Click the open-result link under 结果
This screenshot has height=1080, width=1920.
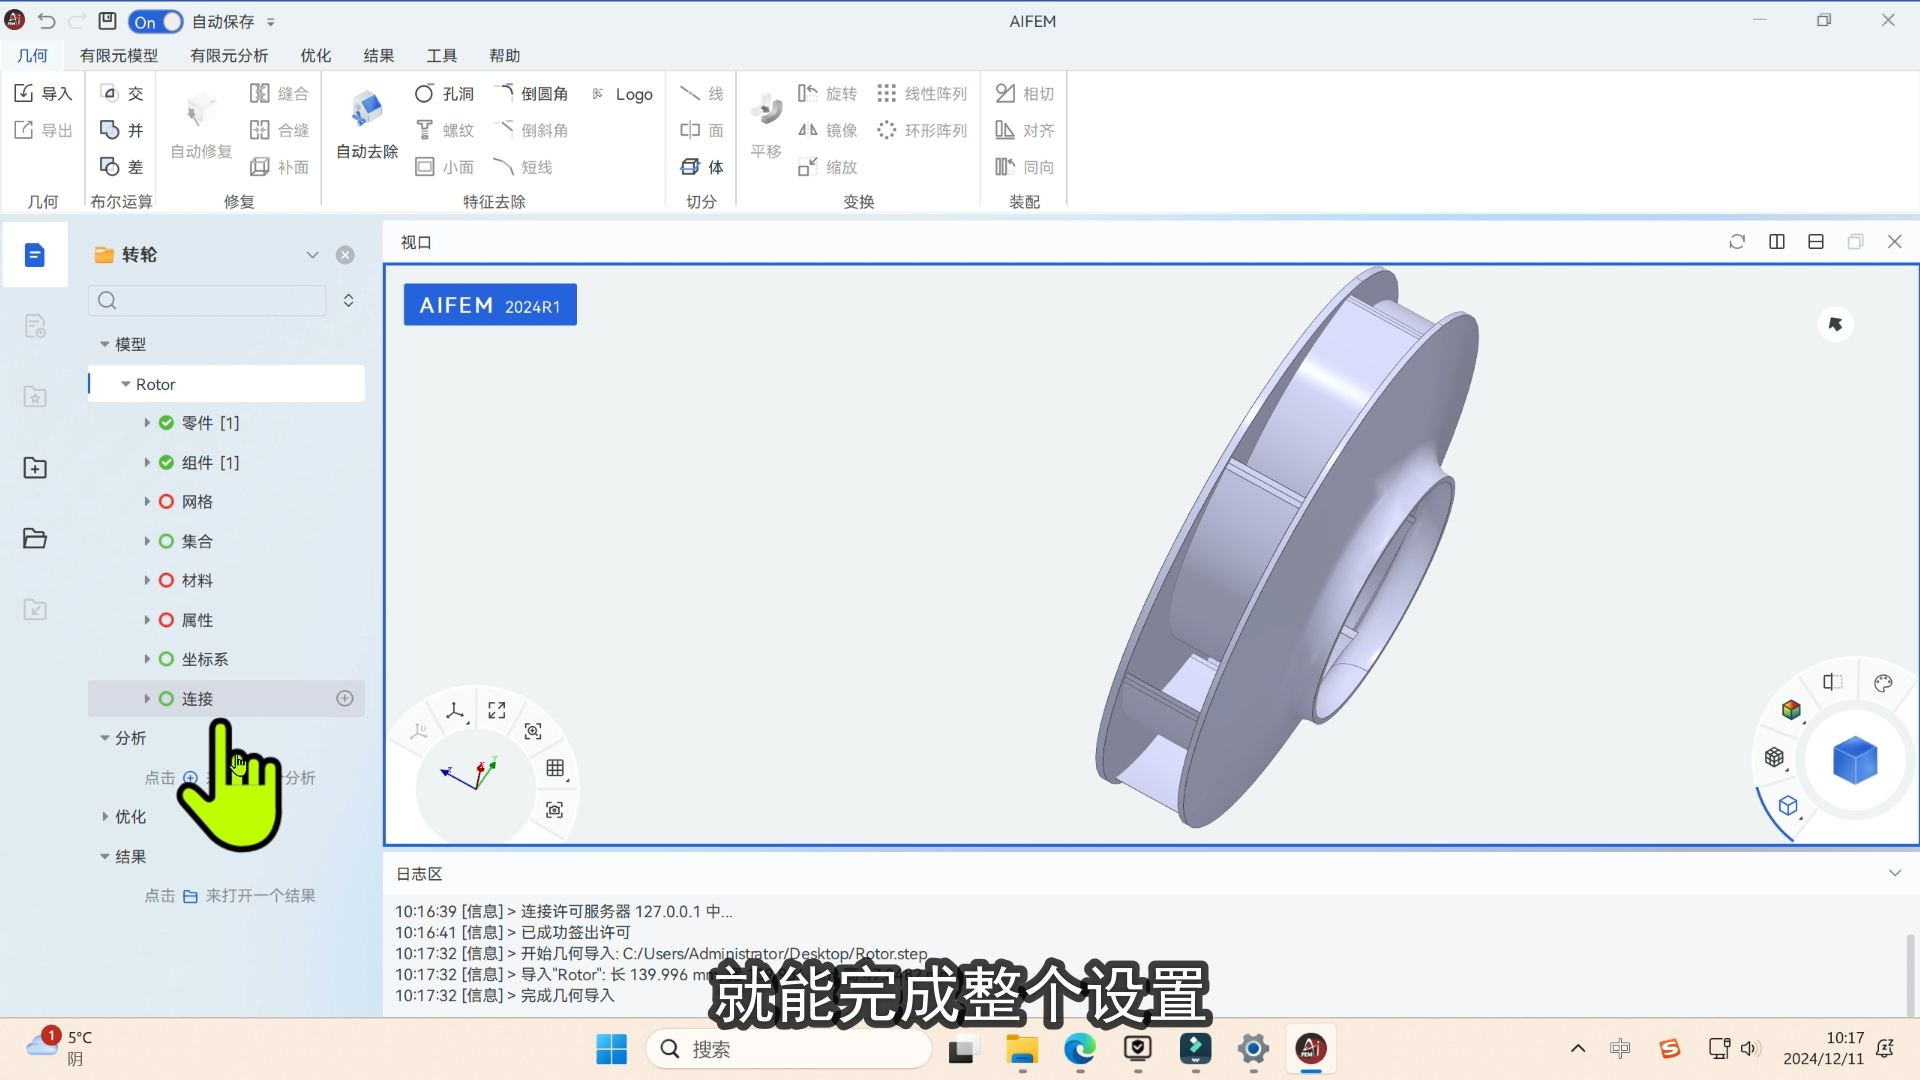pyautogui.click(x=190, y=896)
